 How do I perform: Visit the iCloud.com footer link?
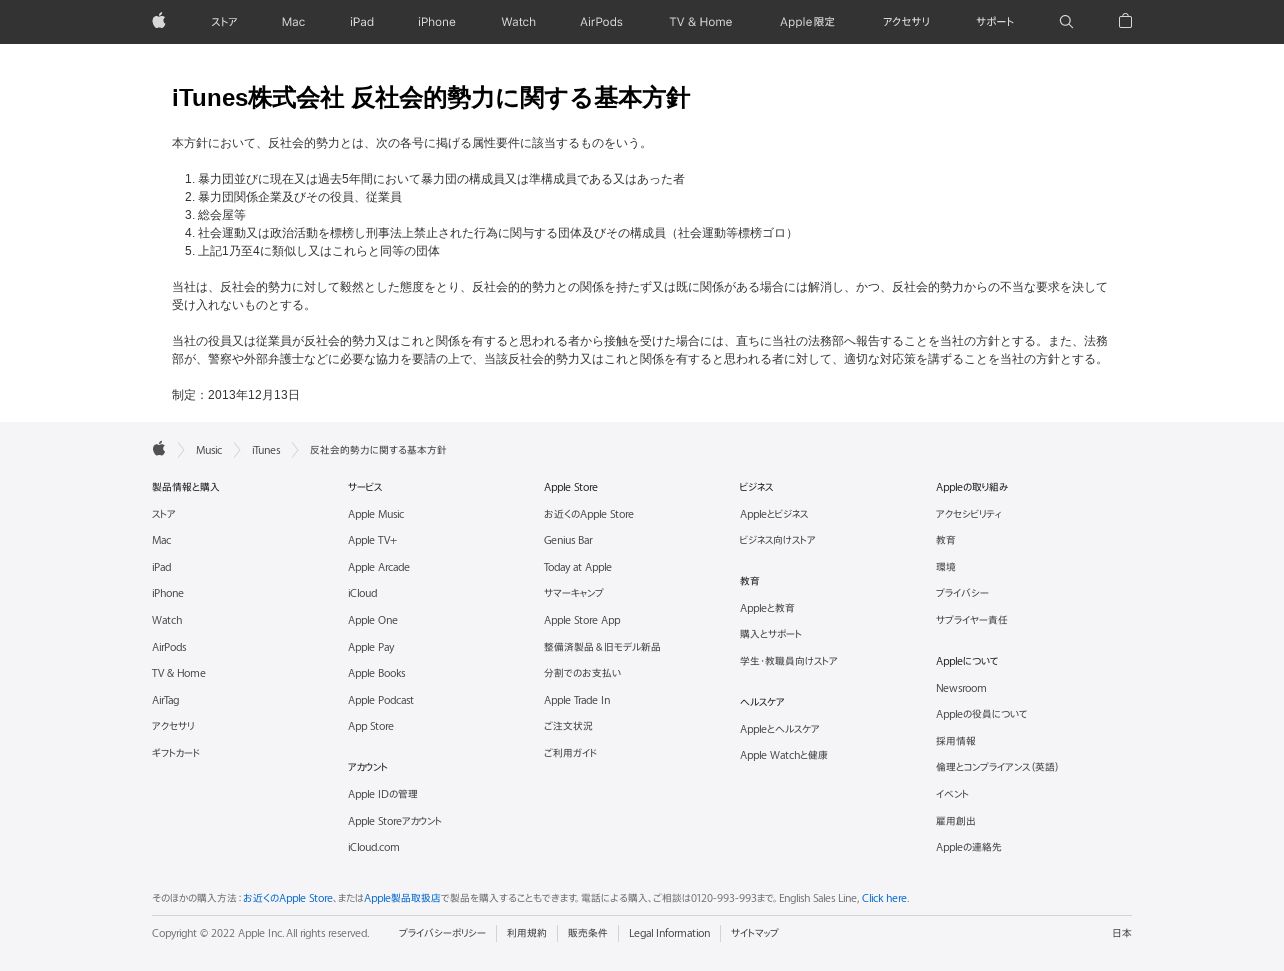(x=374, y=847)
